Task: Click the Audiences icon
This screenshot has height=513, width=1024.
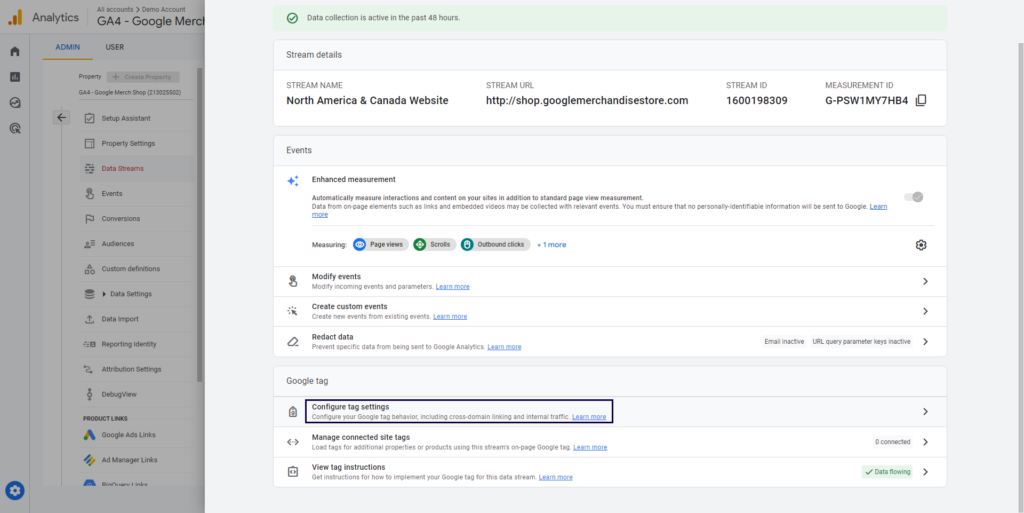Action: tap(89, 243)
